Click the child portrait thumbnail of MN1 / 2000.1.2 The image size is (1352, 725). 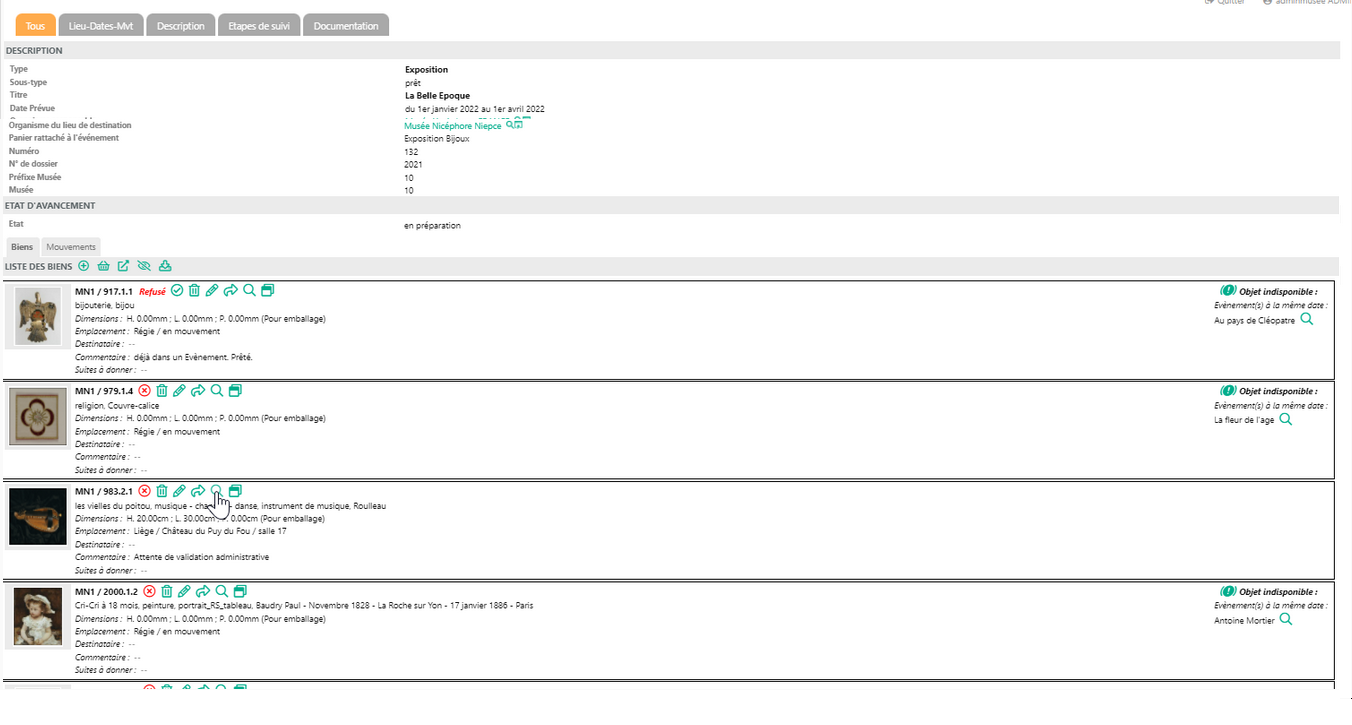click(38, 616)
